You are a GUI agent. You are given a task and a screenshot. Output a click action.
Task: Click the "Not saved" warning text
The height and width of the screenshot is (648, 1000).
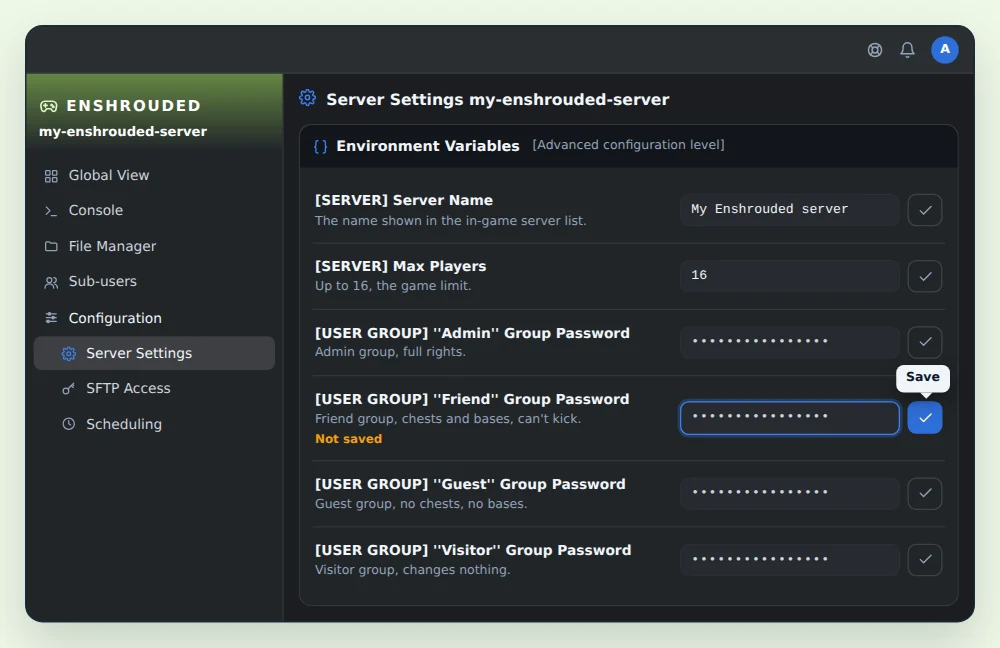click(348, 439)
